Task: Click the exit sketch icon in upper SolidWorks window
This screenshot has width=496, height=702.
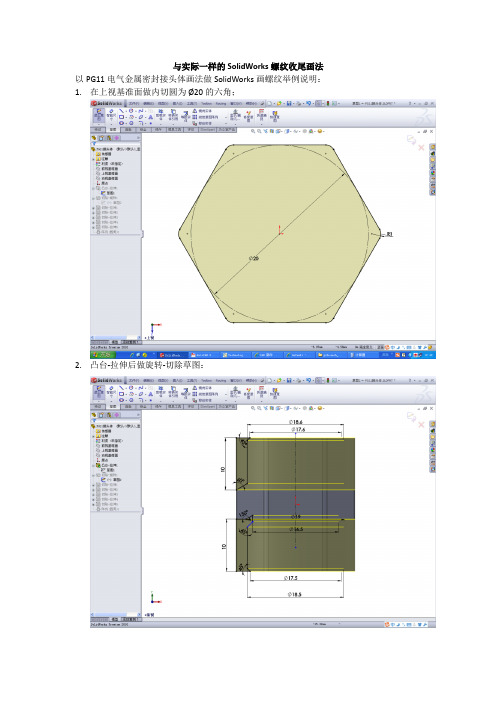Action: point(98,115)
